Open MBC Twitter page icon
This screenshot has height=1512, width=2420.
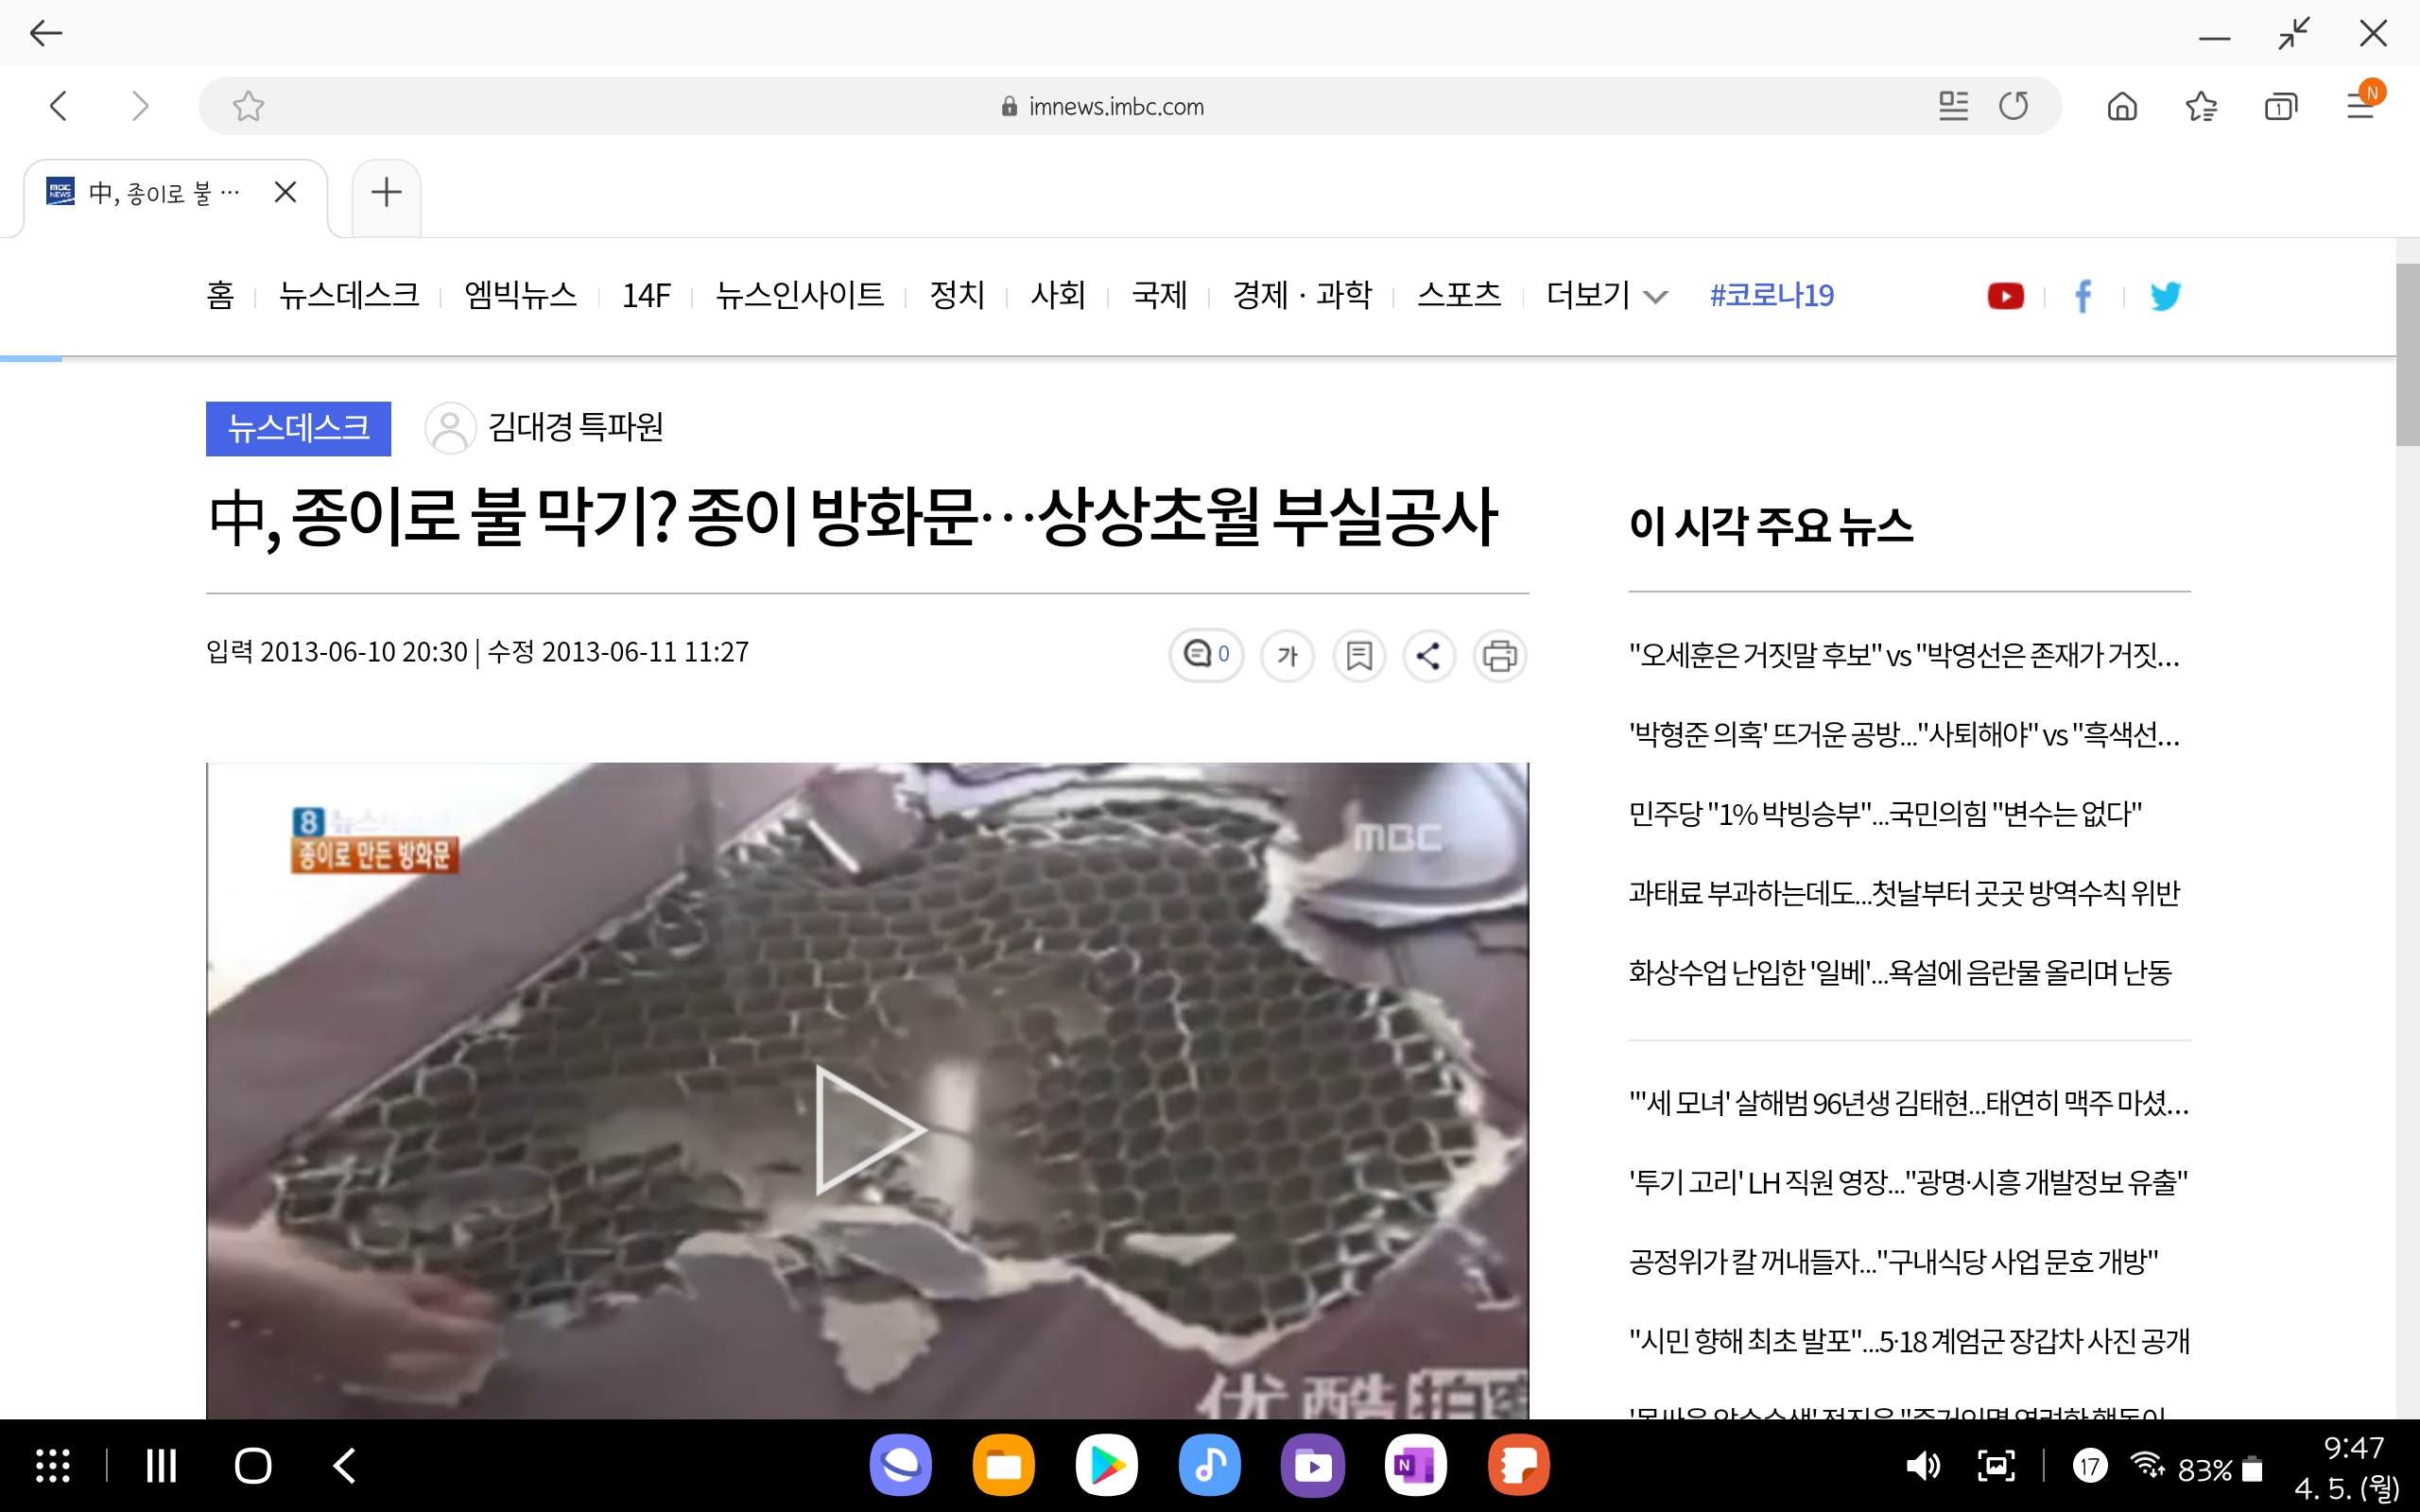2165,296
